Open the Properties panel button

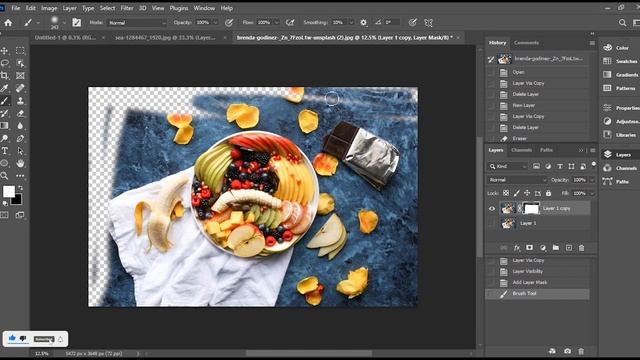coord(620,108)
